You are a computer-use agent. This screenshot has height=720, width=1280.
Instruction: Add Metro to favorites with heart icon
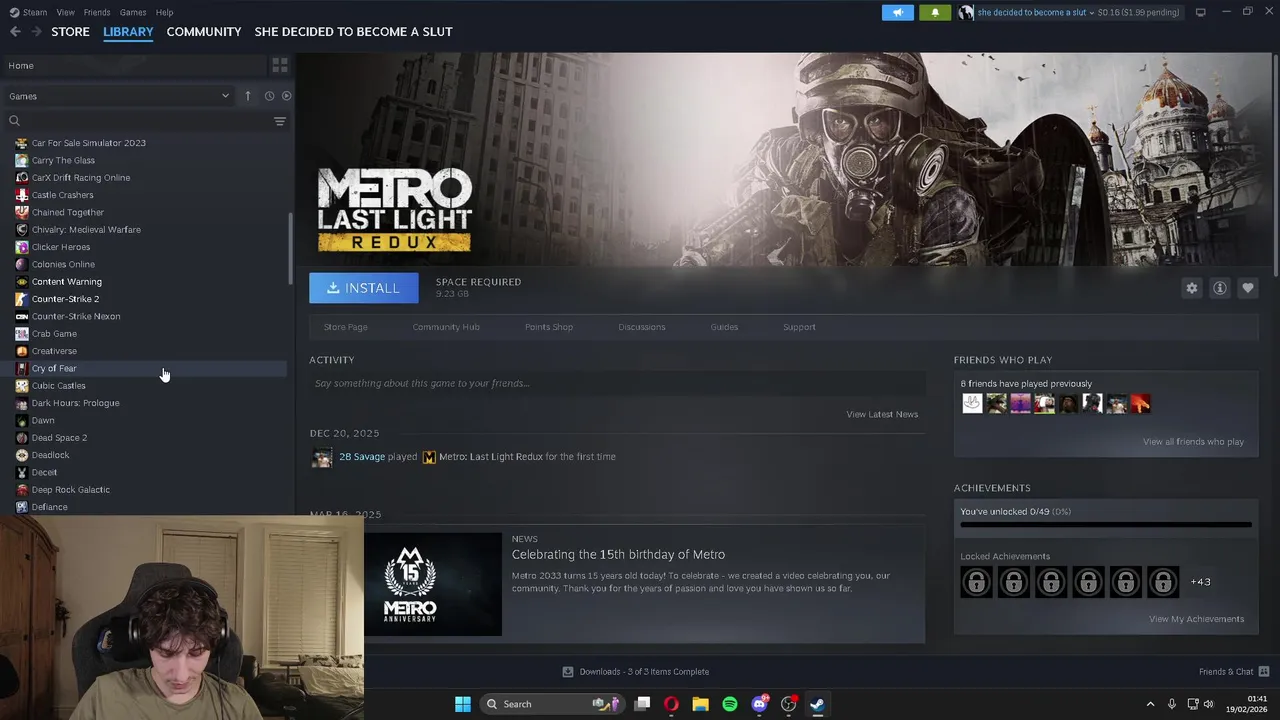(1248, 288)
